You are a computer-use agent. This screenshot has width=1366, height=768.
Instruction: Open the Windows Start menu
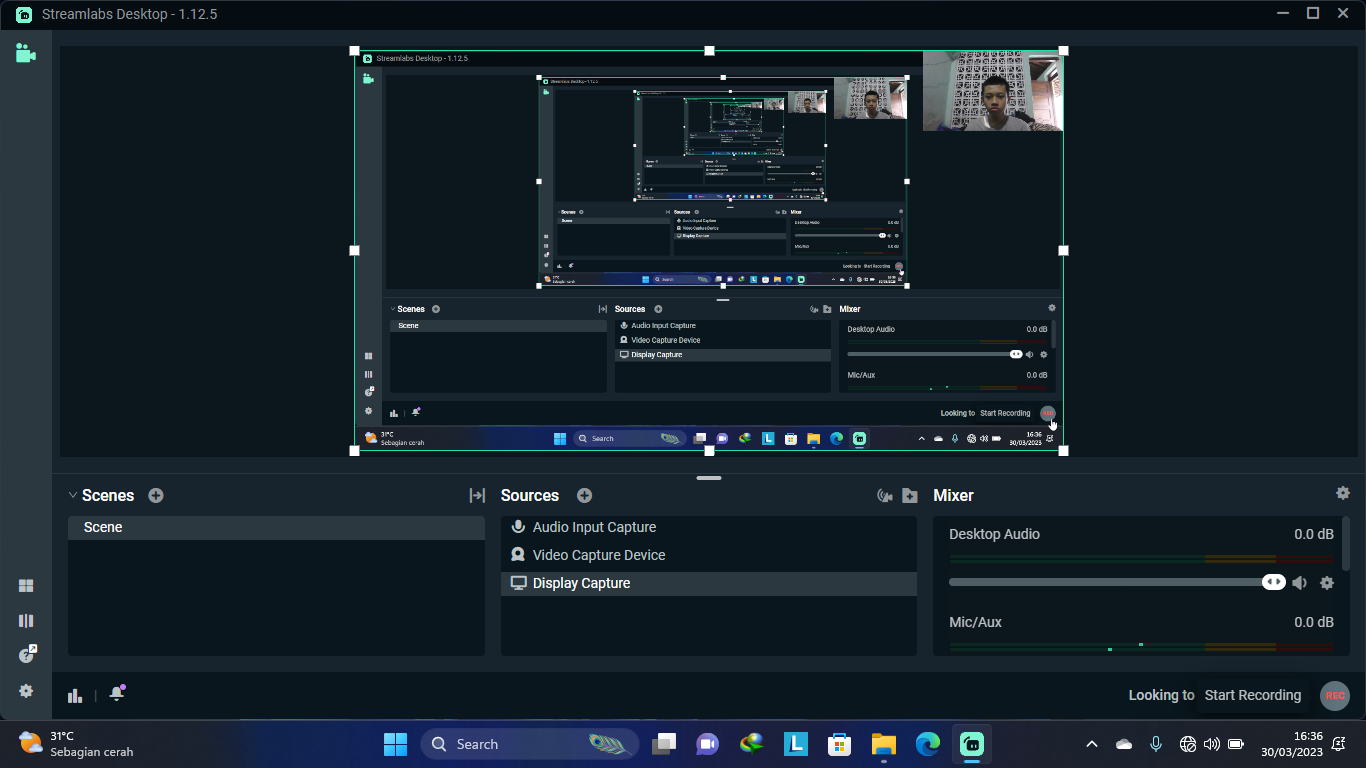tap(395, 744)
